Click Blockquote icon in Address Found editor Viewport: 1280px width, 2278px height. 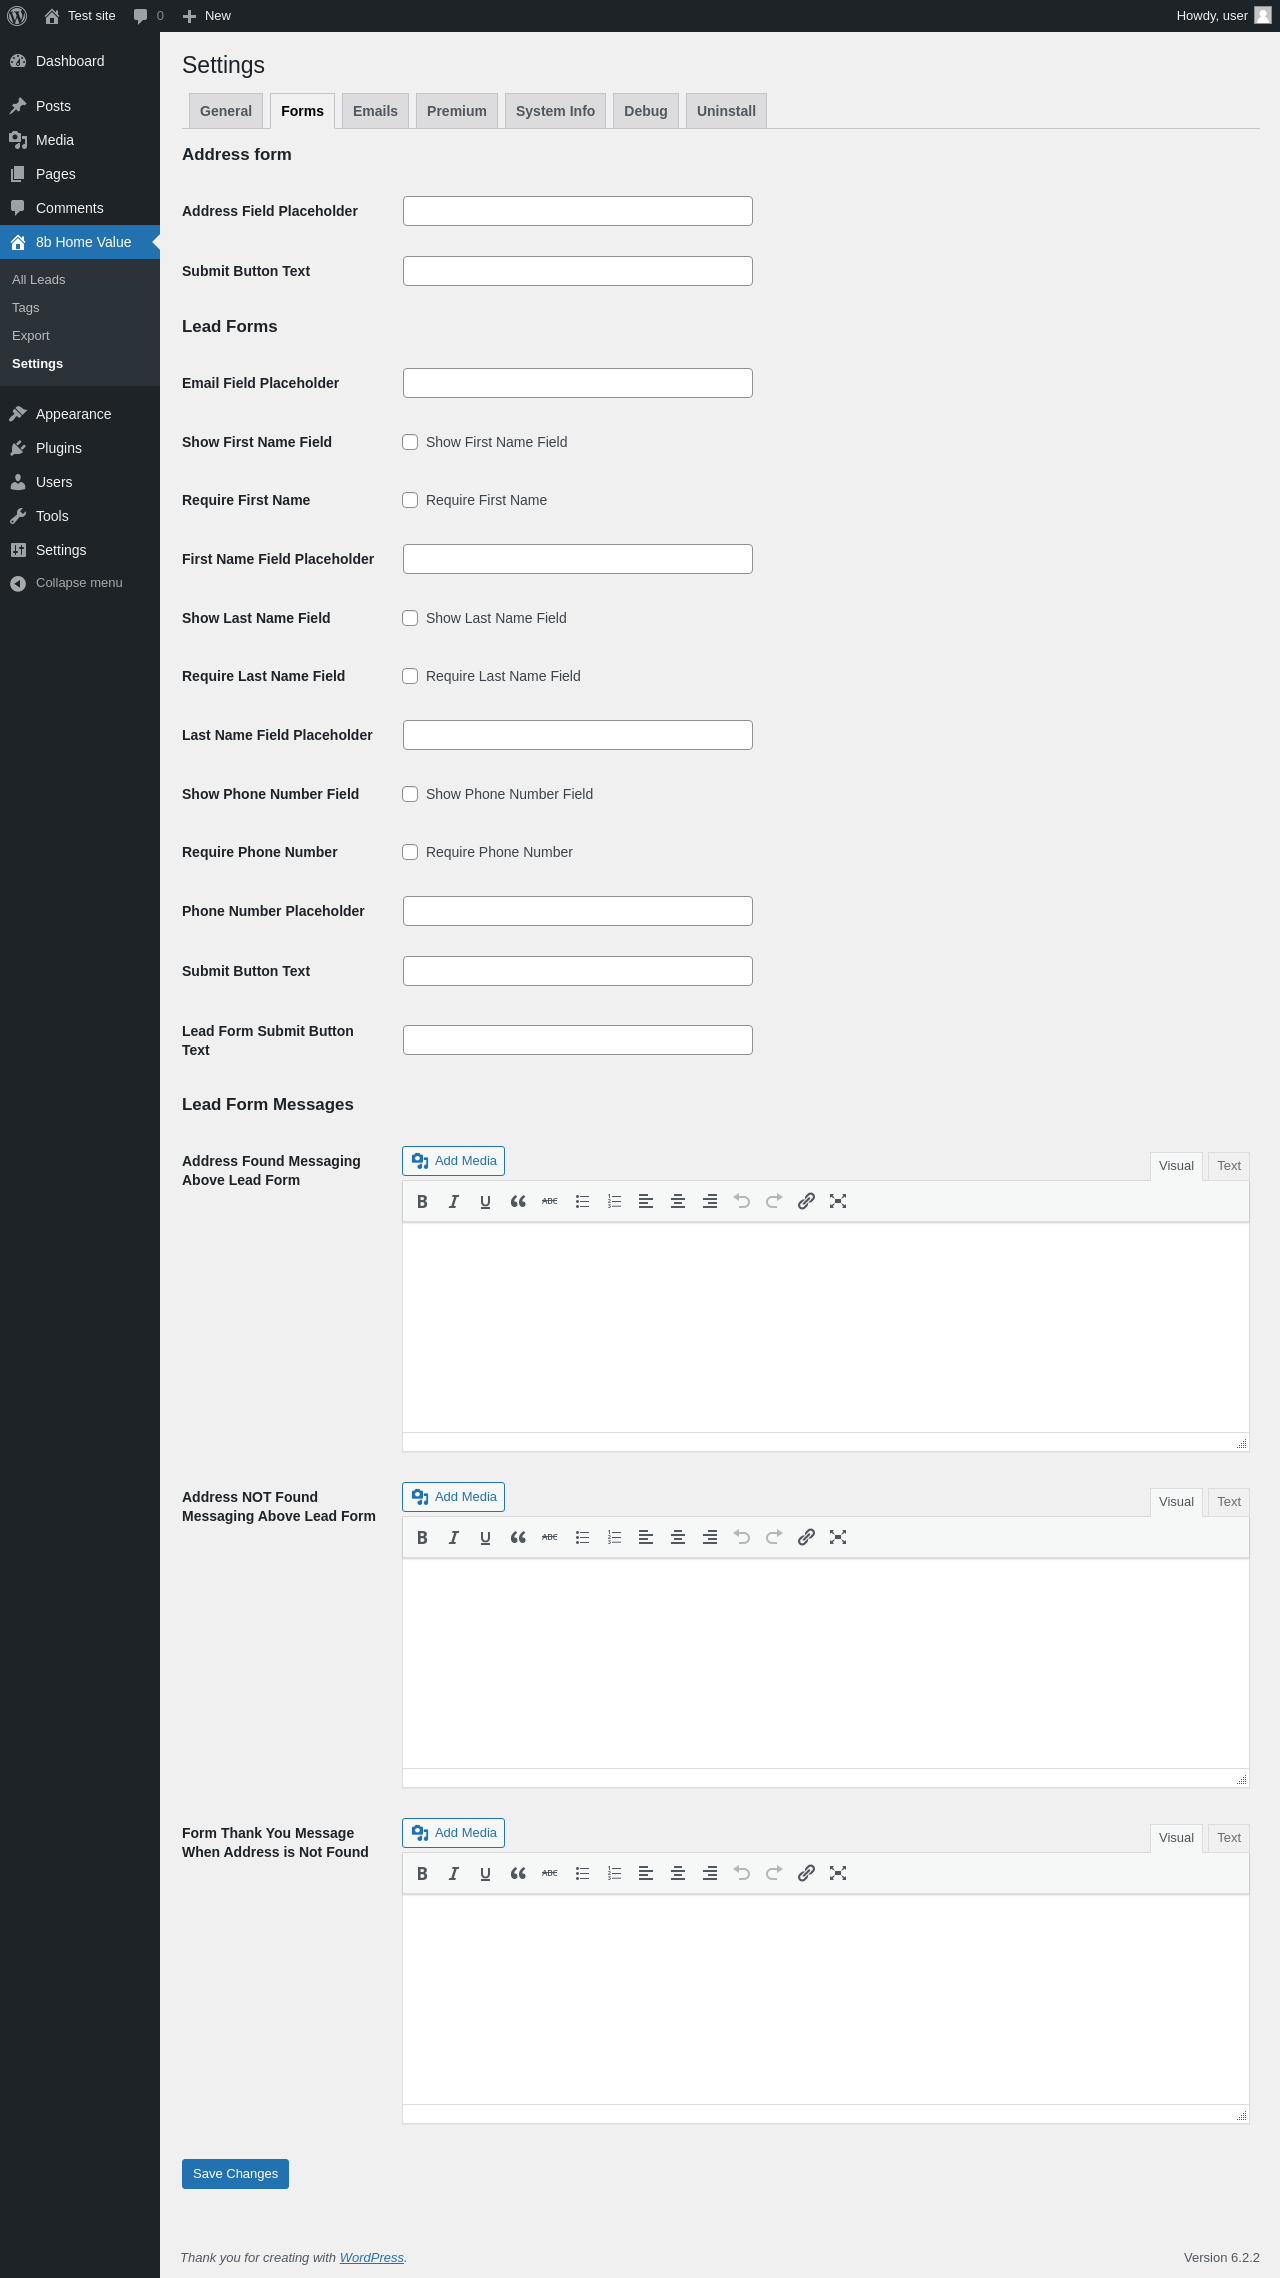[518, 1201]
